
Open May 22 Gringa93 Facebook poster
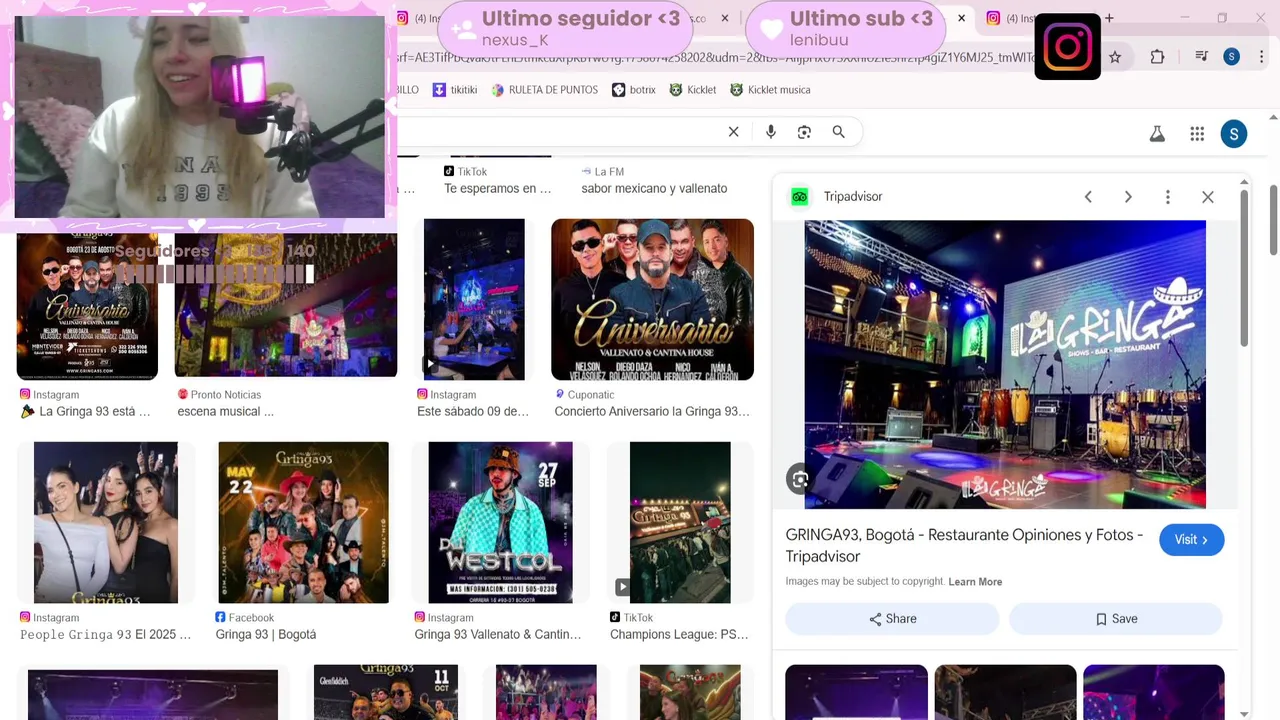pos(303,522)
